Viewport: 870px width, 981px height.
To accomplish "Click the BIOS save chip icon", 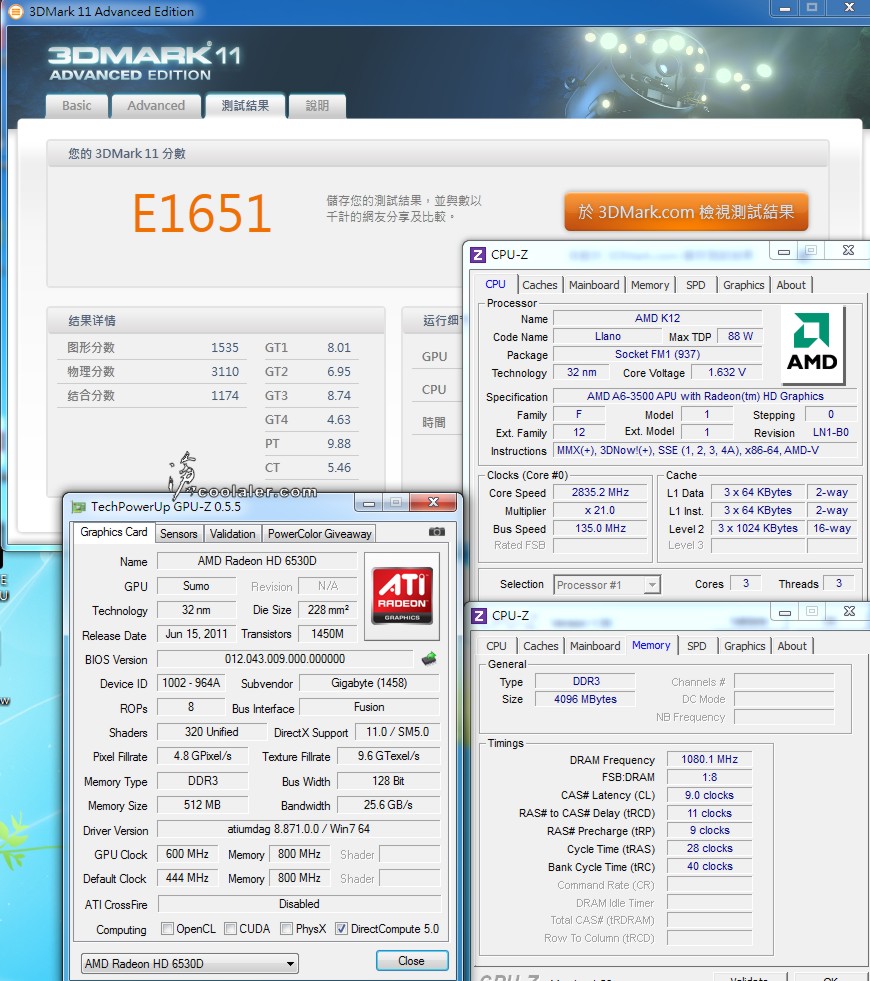I will (429, 658).
